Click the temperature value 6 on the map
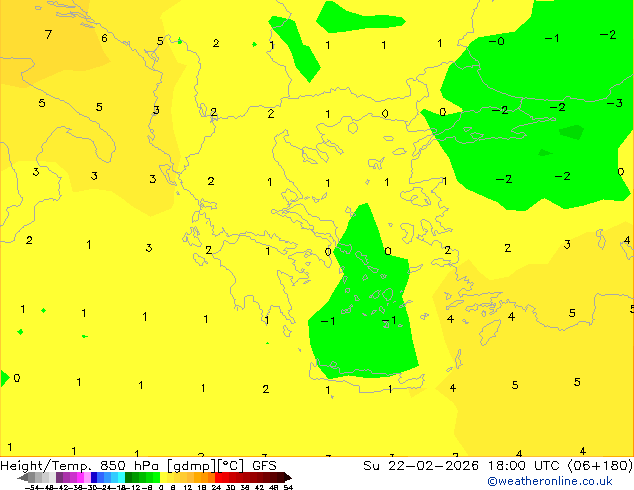This screenshot has height=490, width=634. click(104, 38)
